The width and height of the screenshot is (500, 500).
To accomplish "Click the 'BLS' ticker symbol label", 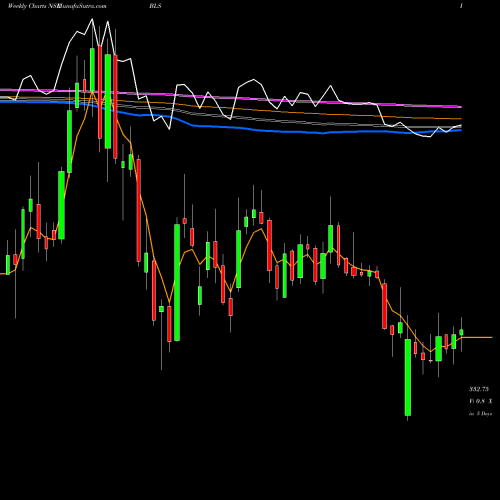I will pyautogui.click(x=155, y=6).
